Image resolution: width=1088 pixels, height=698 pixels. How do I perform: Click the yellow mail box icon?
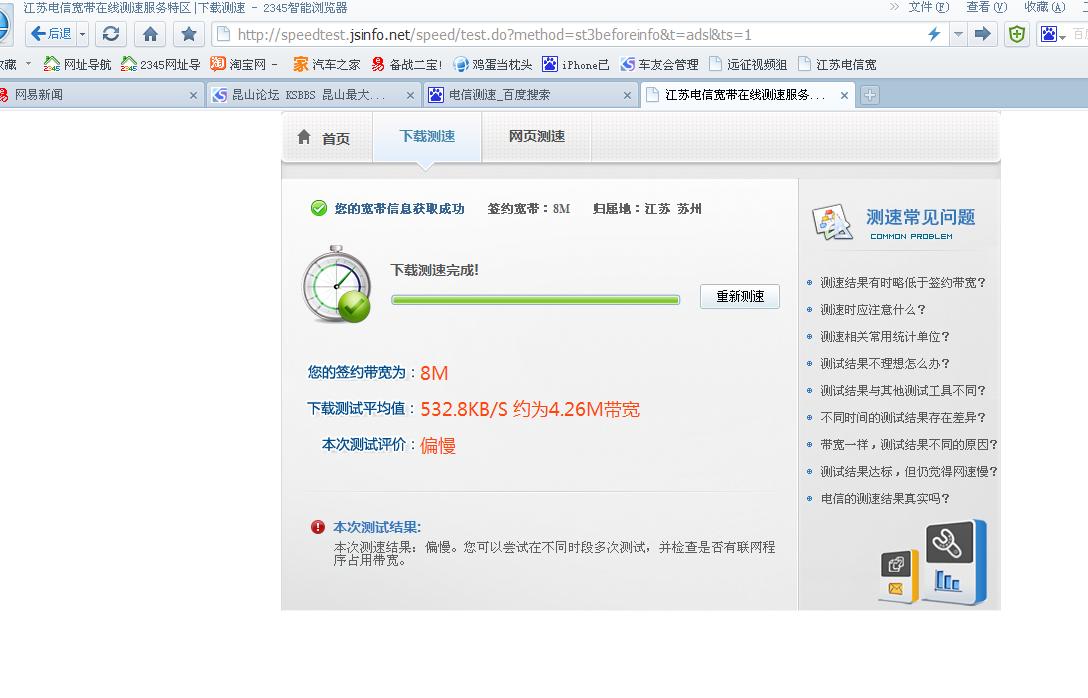tap(899, 576)
